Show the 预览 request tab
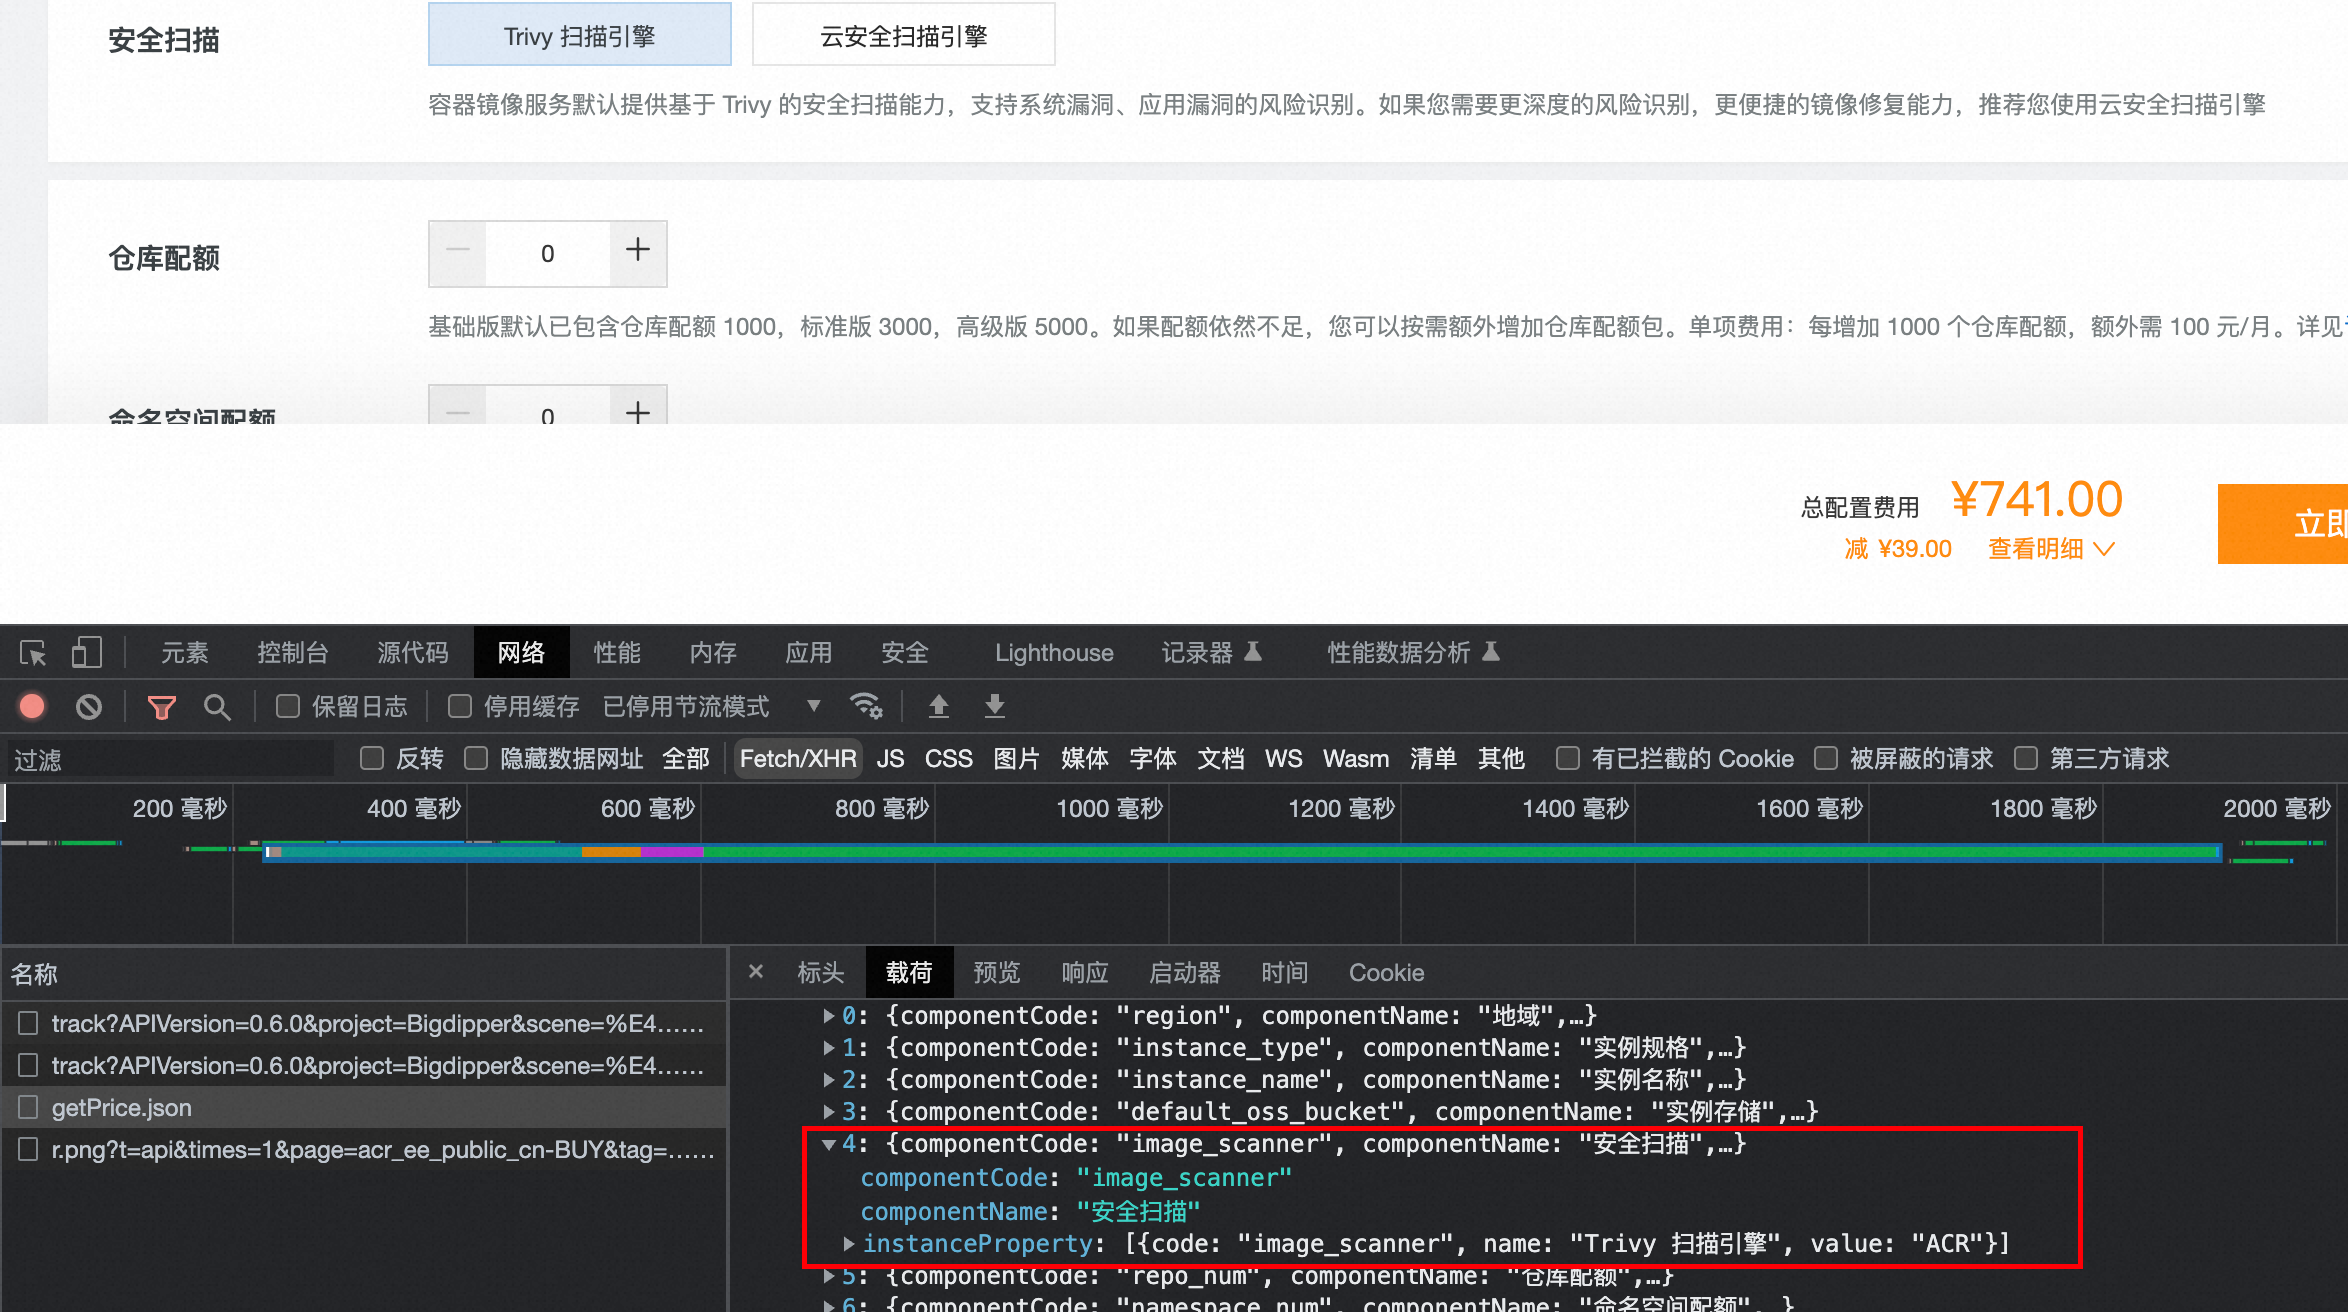This screenshot has height=1312, width=2348. click(997, 972)
